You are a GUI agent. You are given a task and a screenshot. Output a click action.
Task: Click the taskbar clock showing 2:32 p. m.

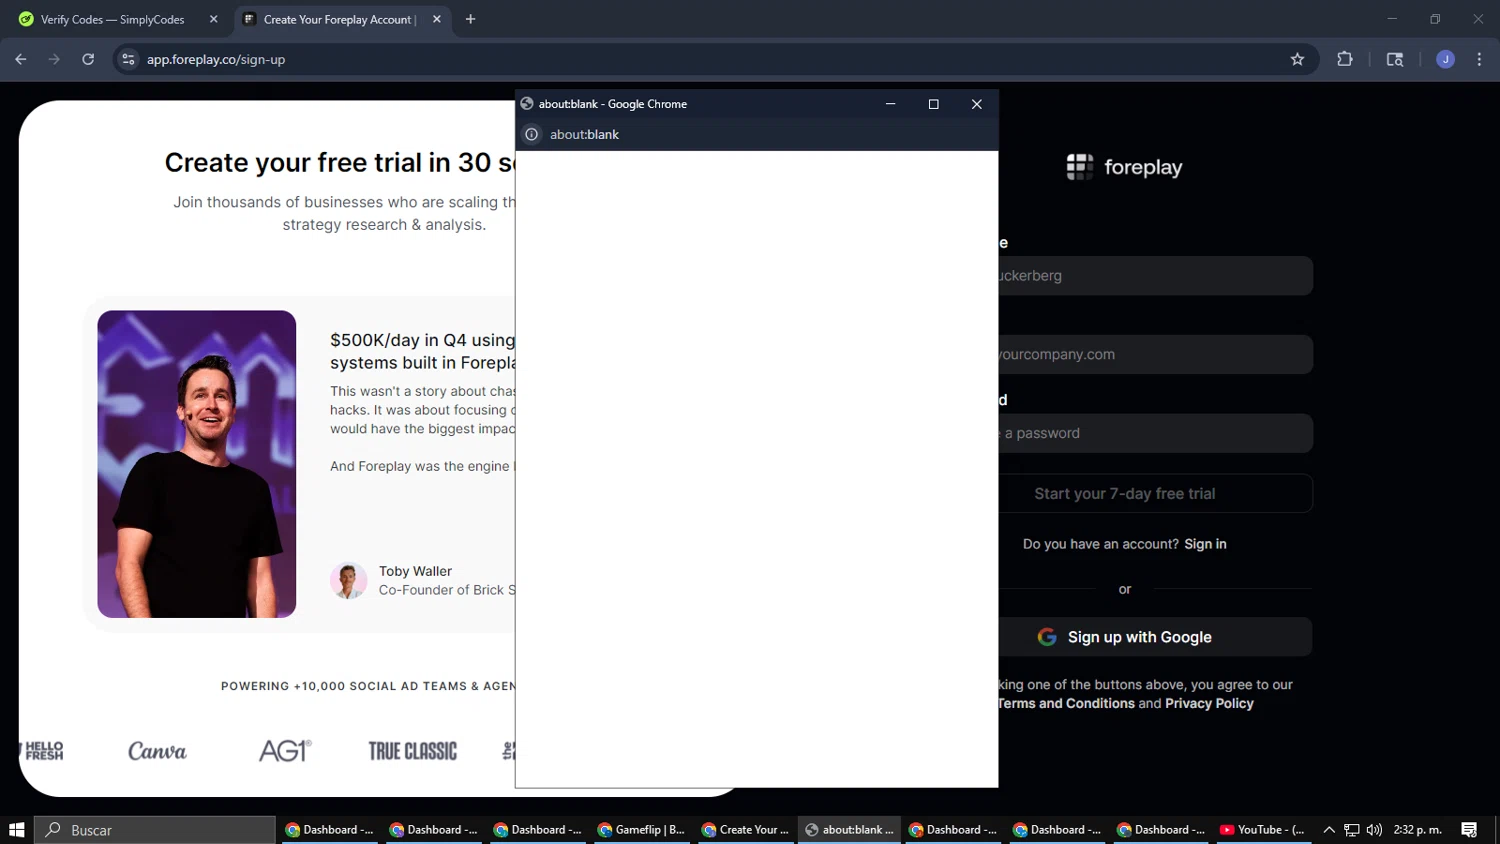pos(1418,830)
